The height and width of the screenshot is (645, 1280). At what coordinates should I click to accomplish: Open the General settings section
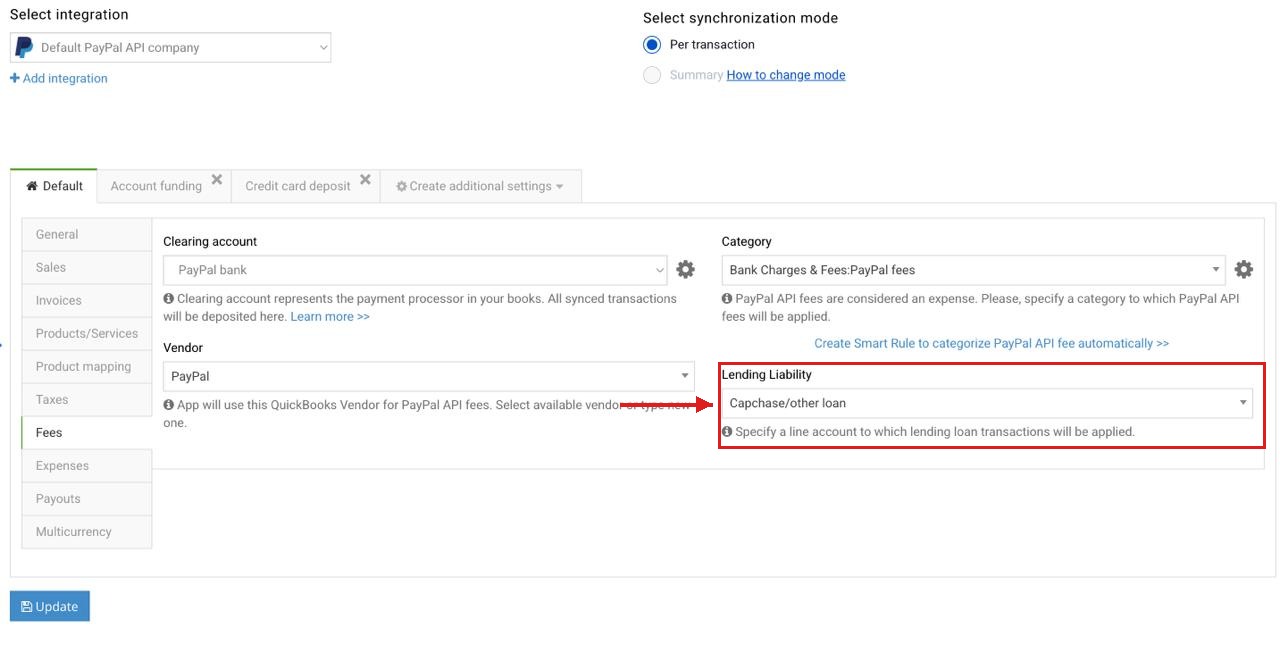pyautogui.click(x=87, y=234)
